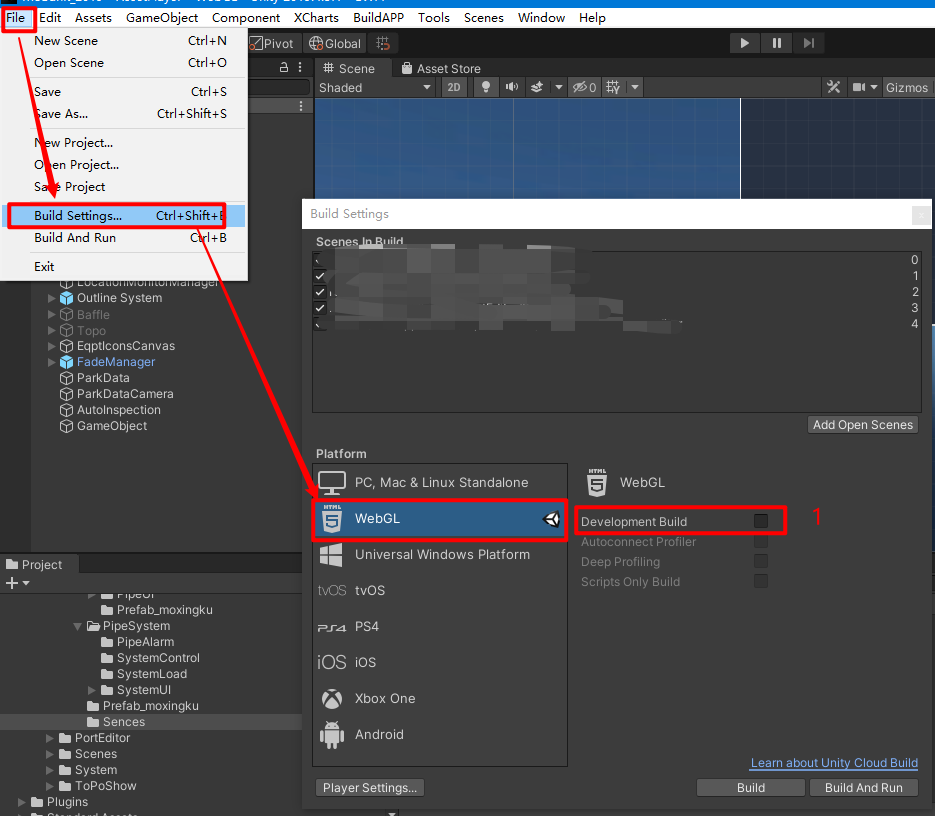
Task: Toggle scene effects (skybox, fog) icon
Action: click(x=537, y=88)
